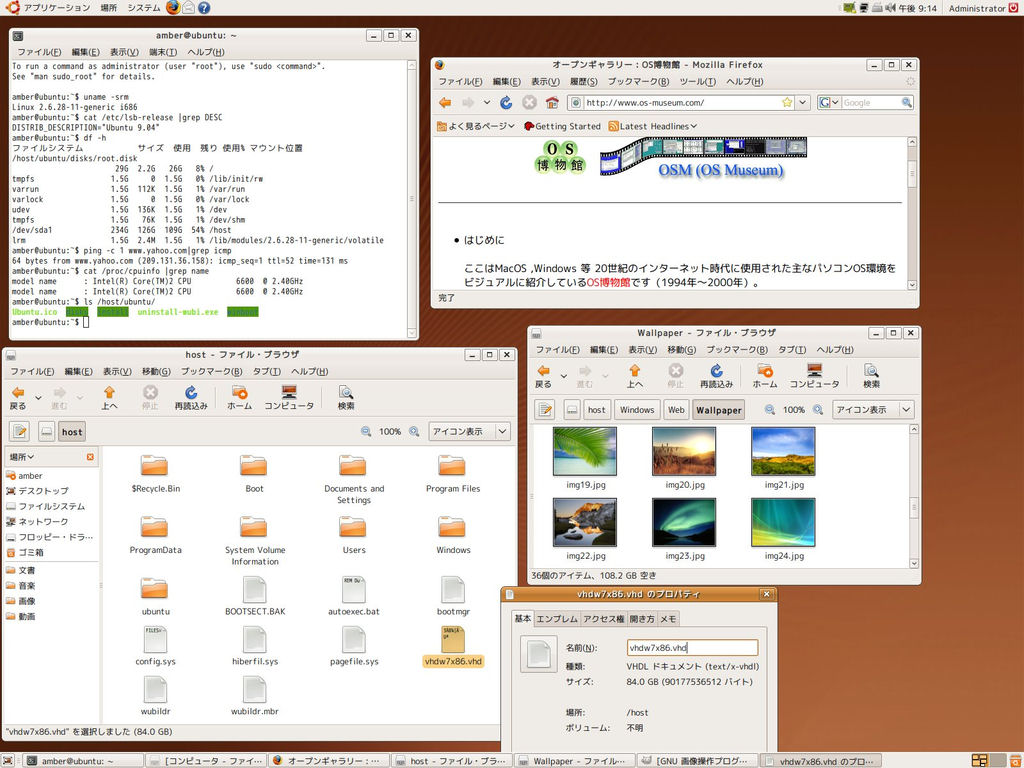Open Firefox back/forward history dropdown
The width and height of the screenshot is (1024, 768).
pyautogui.click(x=487, y=103)
